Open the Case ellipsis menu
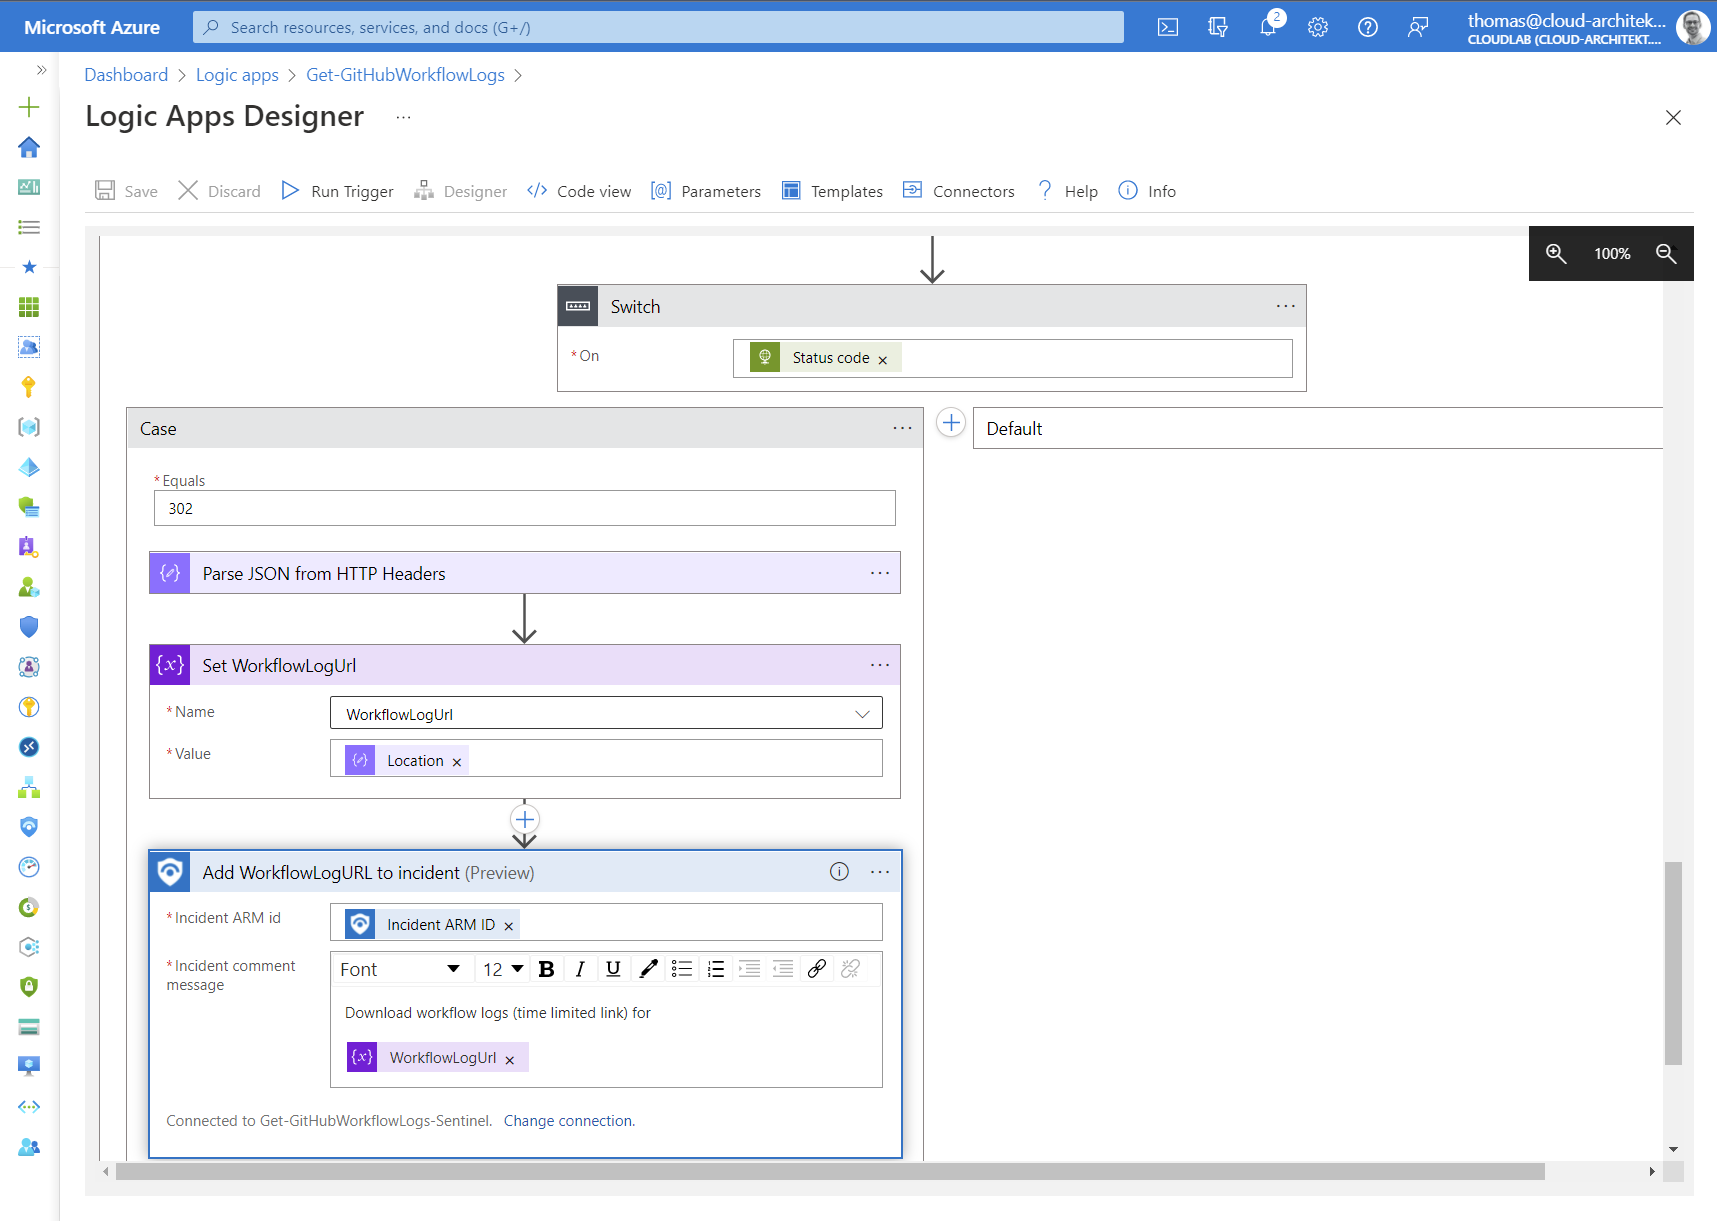 click(902, 428)
